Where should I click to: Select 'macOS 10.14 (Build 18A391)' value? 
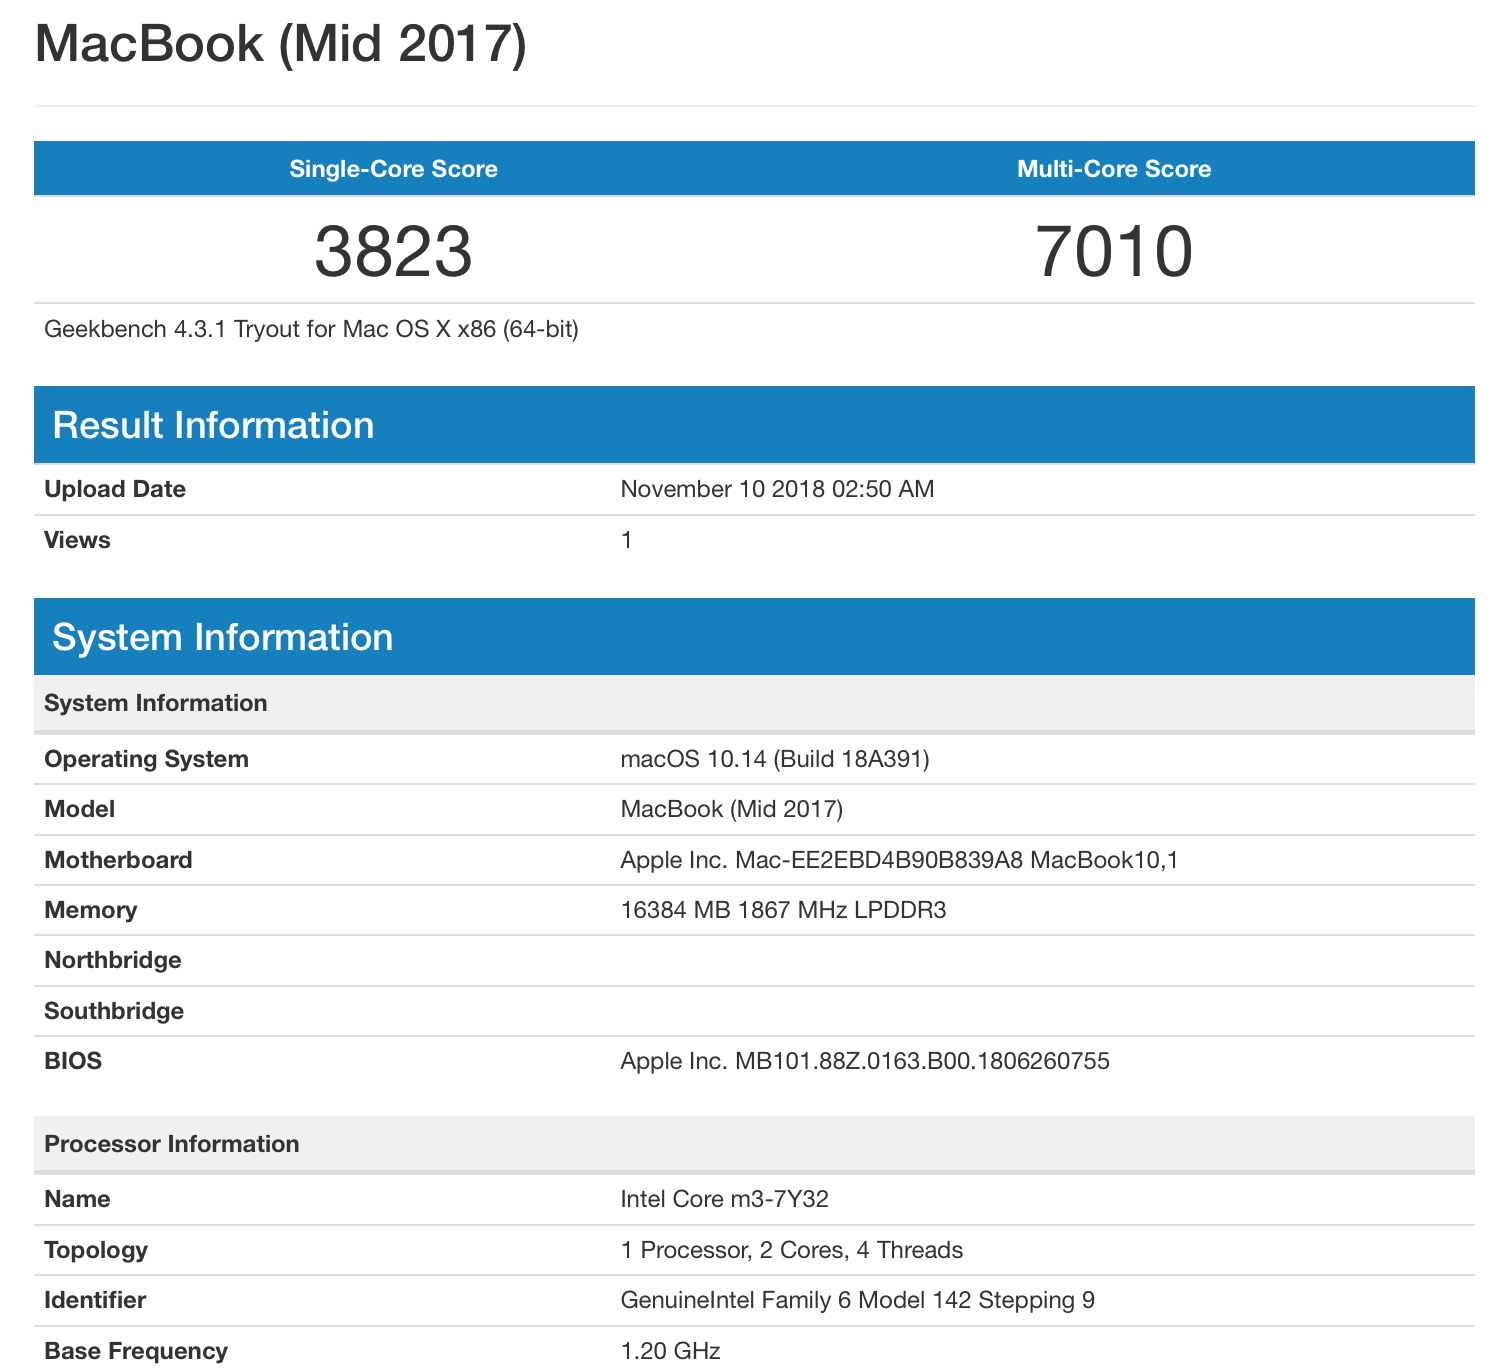[775, 759]
